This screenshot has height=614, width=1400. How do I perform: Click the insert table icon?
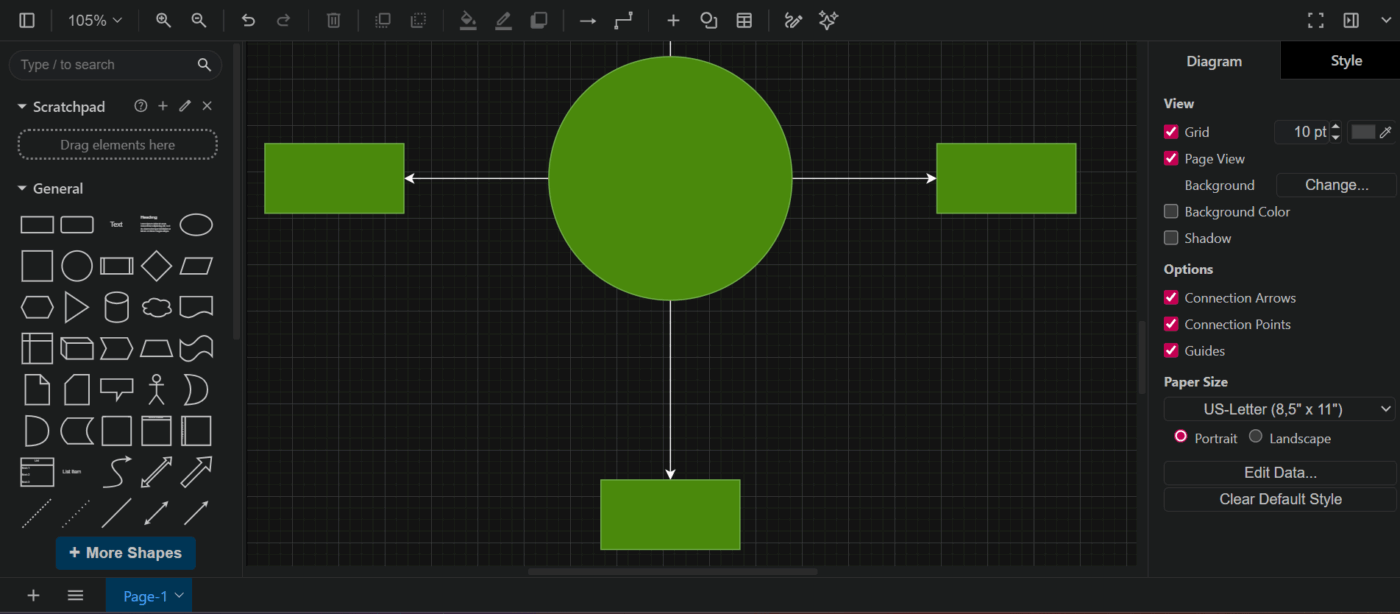tap(744, 20)
